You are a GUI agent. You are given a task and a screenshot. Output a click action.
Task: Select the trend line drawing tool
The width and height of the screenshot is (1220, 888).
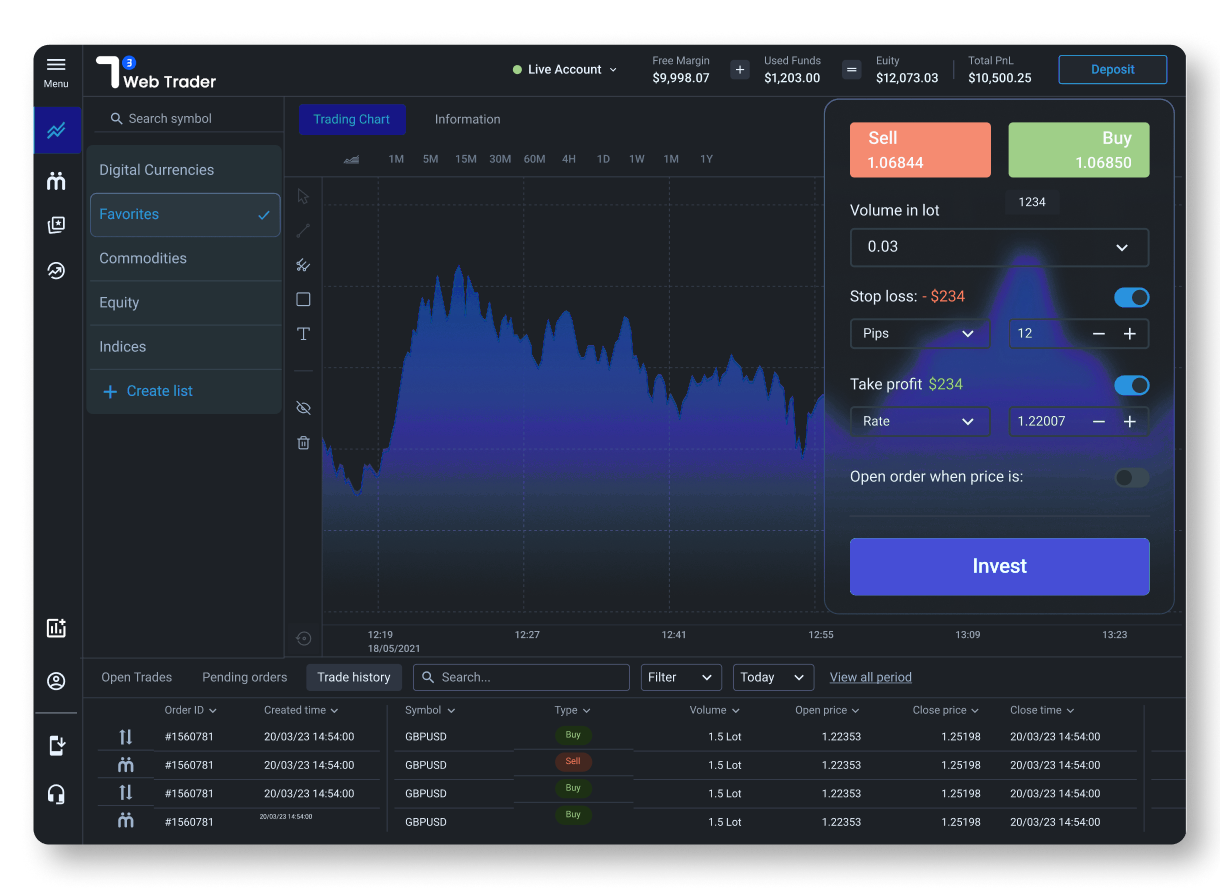304,230
